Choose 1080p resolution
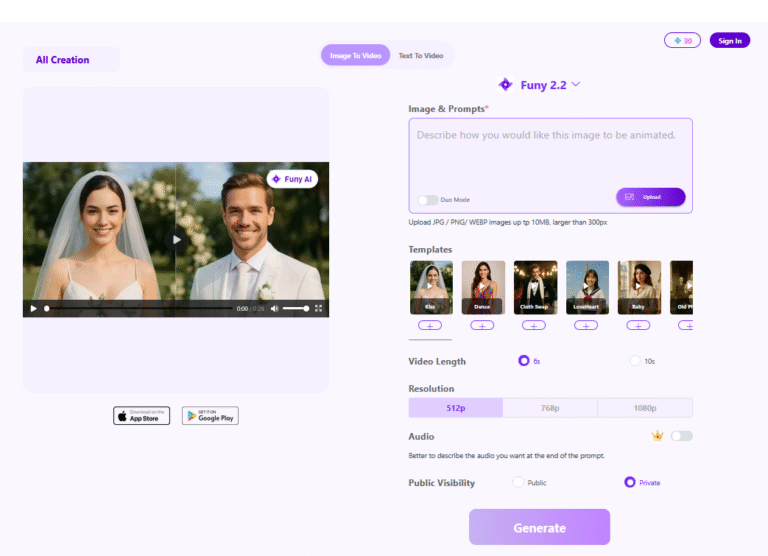 click(x=645, y=408)
